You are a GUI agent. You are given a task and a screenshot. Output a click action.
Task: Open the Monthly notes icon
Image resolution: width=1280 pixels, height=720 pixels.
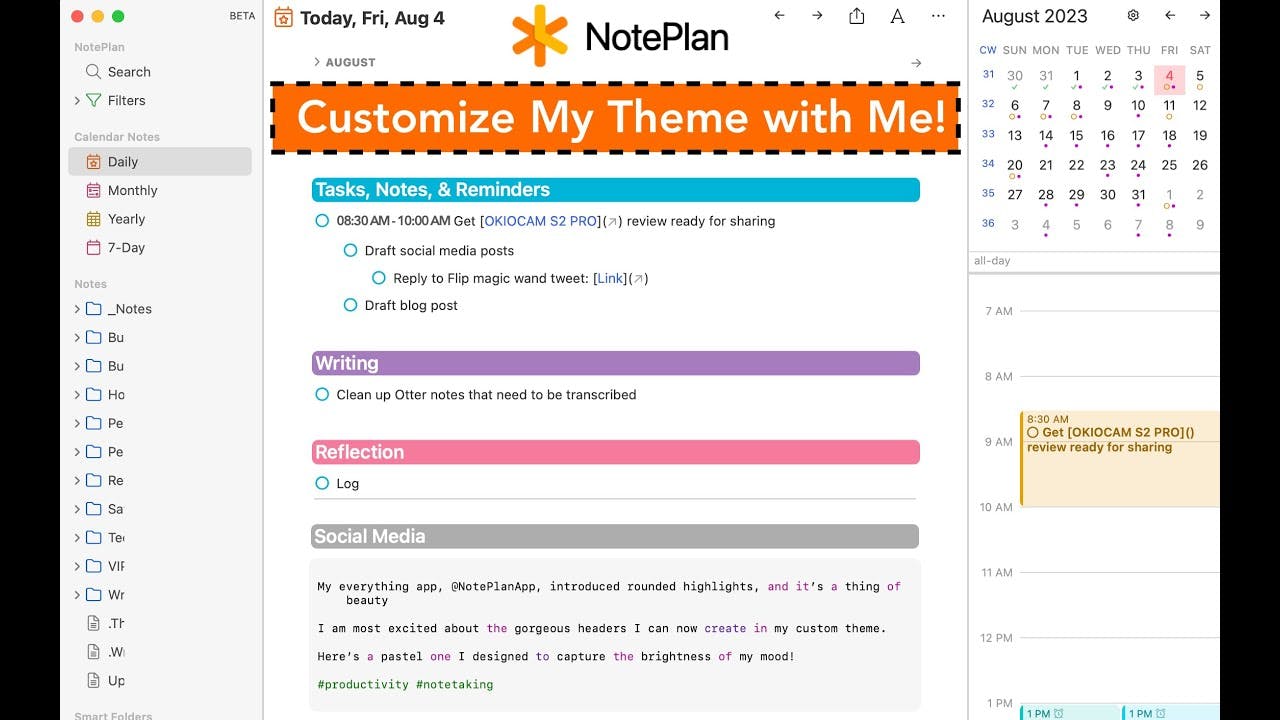point(93,190)
